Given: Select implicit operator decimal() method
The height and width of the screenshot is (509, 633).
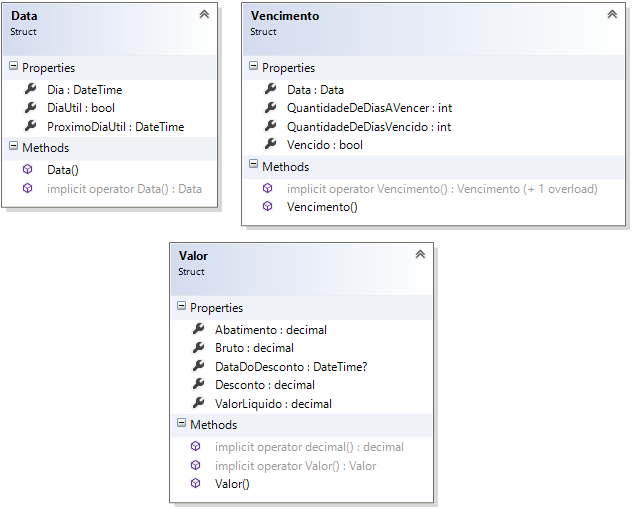Looking at the screenshot, I should click(x=309, y=447).
